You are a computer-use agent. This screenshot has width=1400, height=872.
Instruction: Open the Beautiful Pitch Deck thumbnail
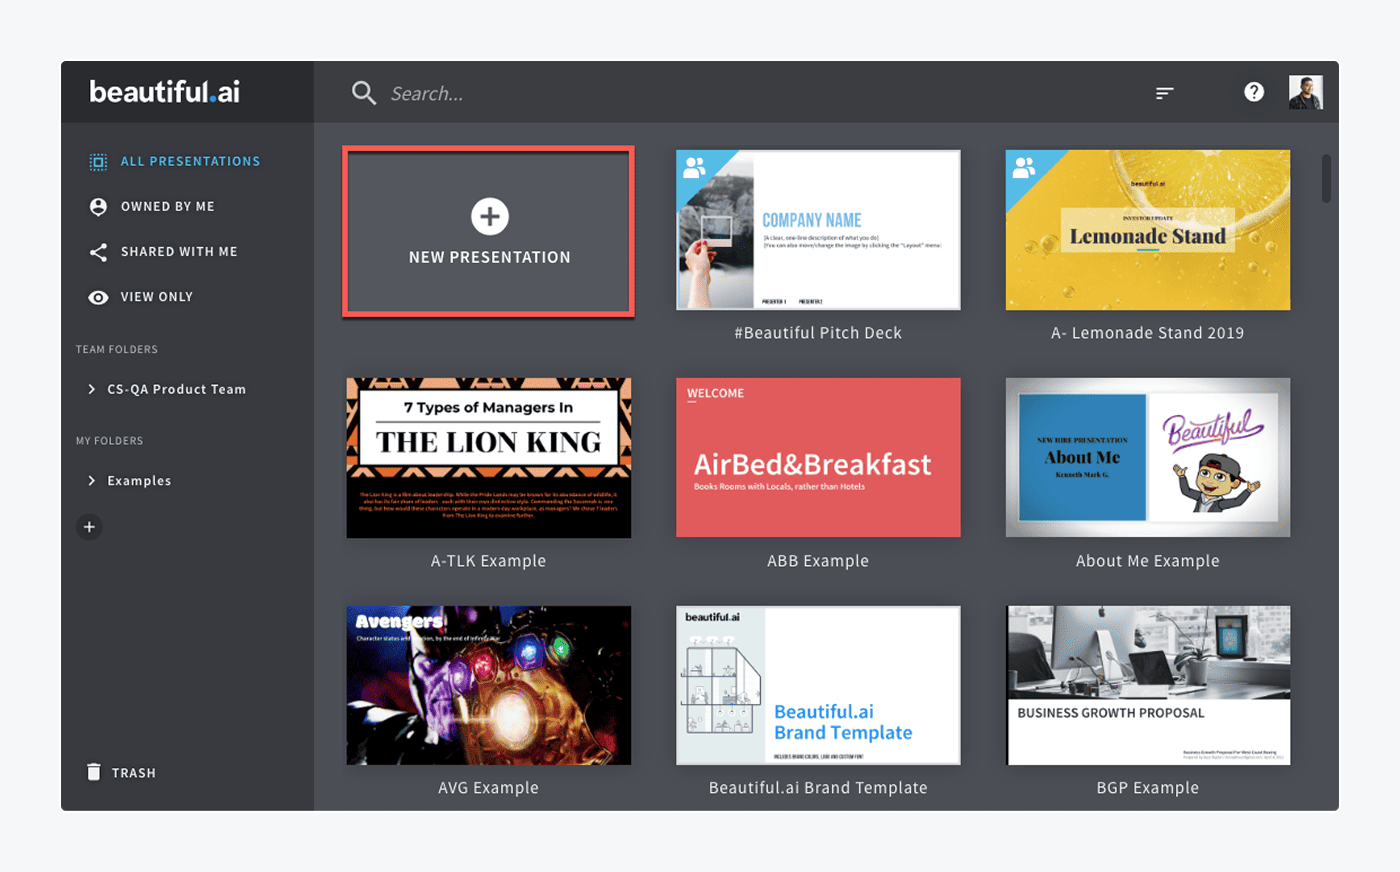coord(818,230)
